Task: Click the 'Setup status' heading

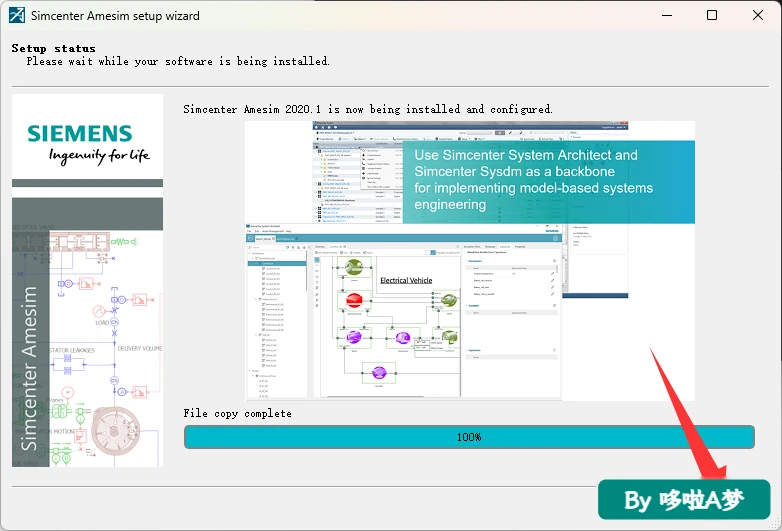Action: (53, 48)
